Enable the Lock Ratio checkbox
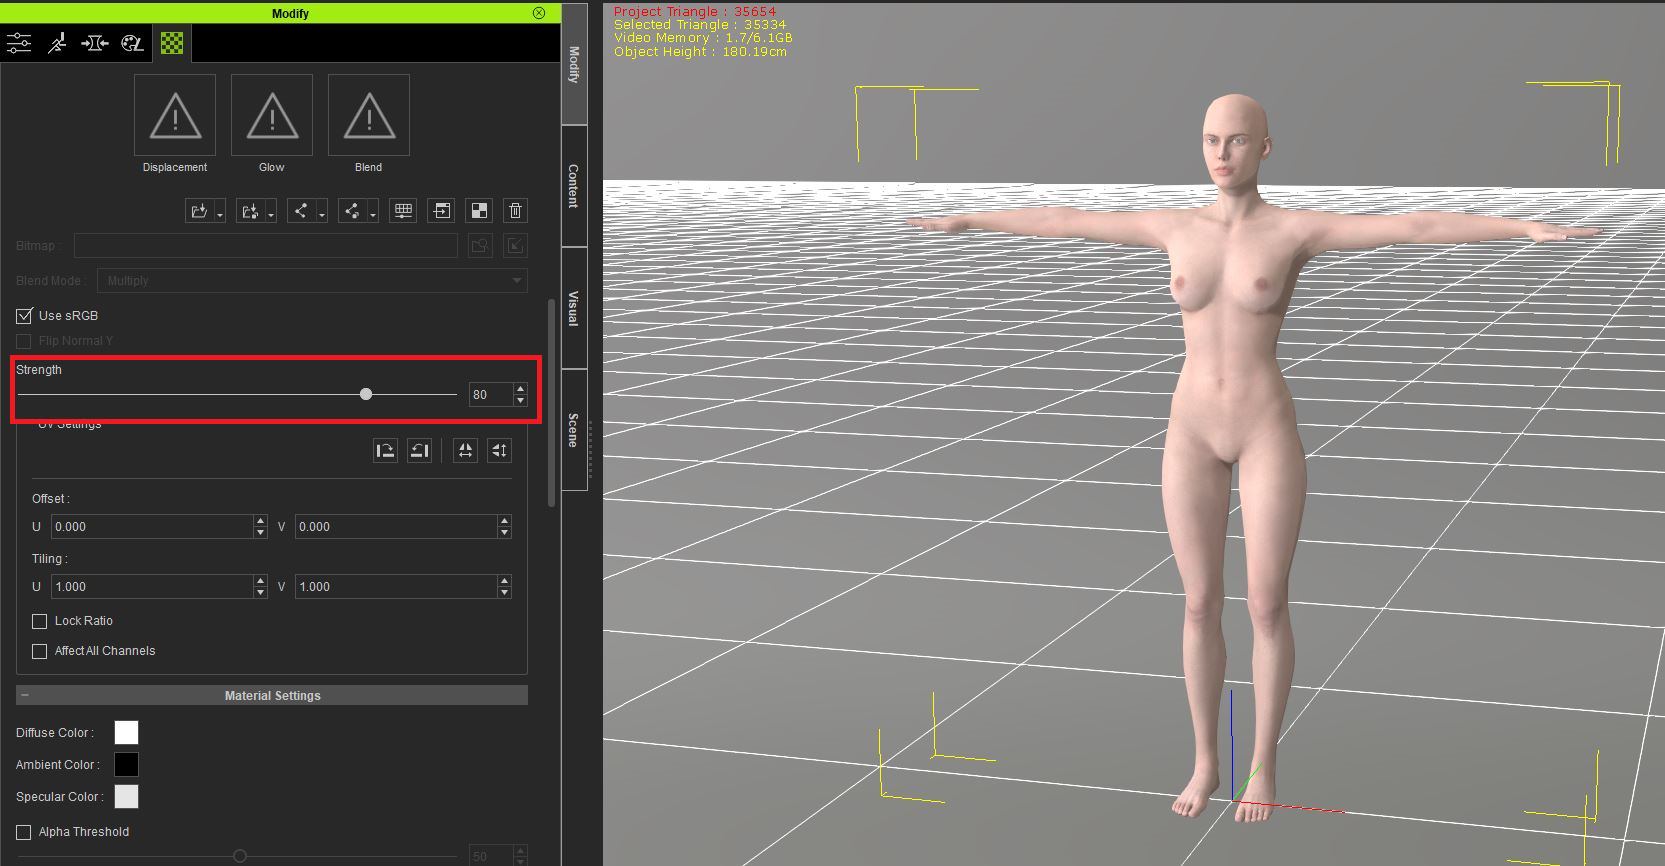 pyautogui.click(x=40, y=621)
